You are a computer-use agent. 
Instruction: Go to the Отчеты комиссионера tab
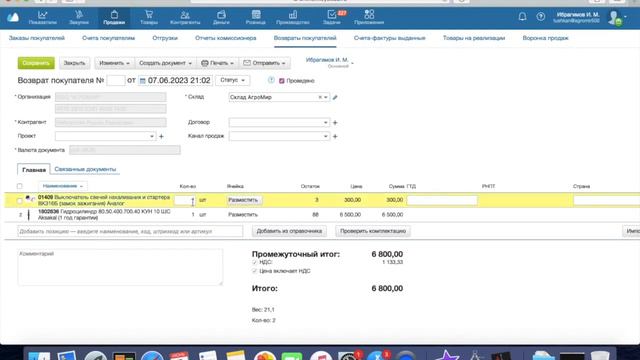(x=226, y=38)
